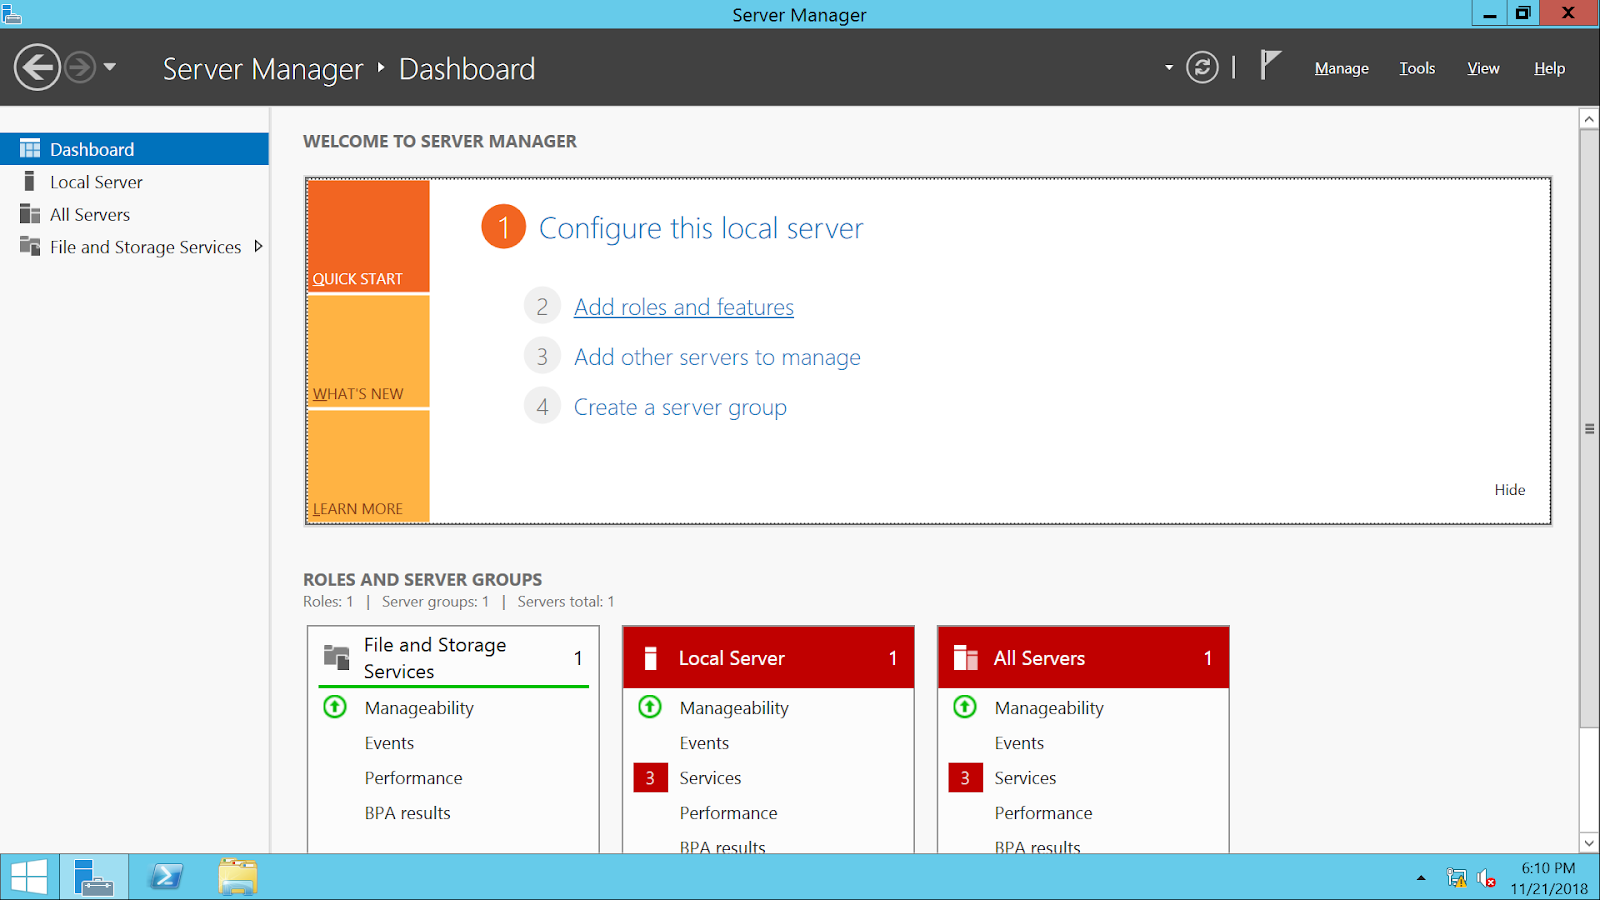Click the Local Server sidebar icon

click(x=30, y=182)
